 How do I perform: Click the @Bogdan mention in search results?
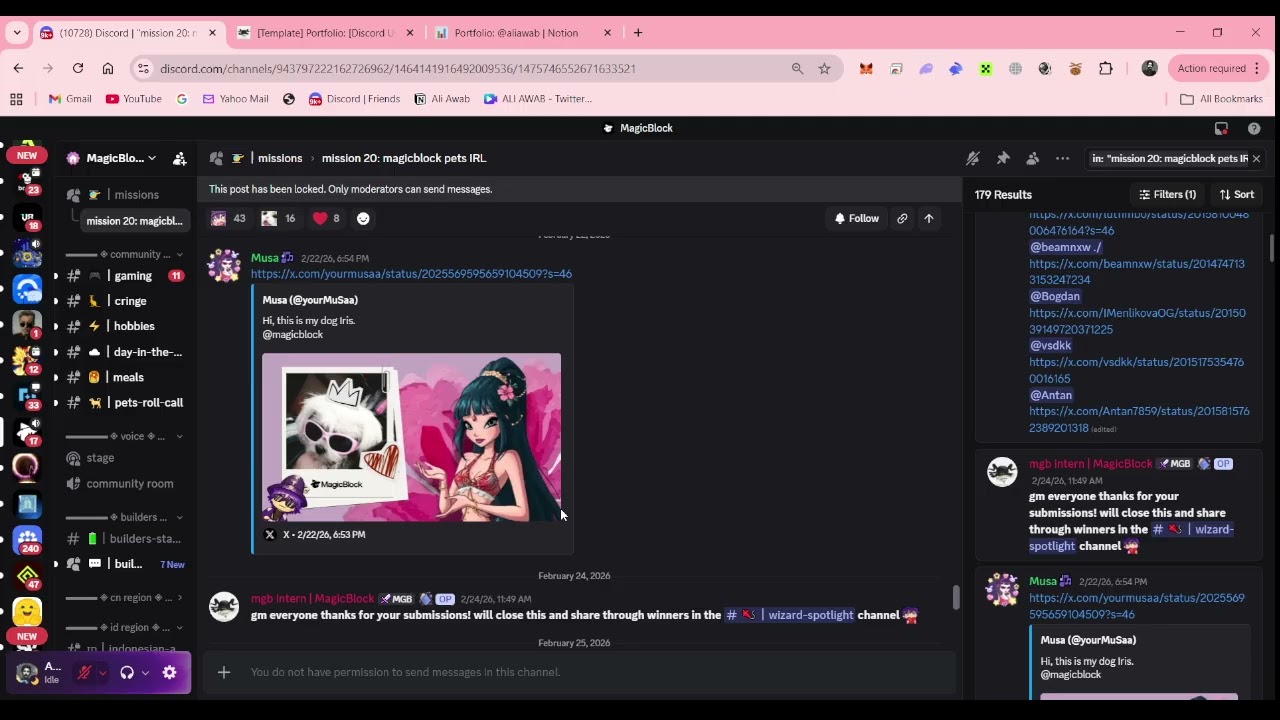pyautogui.click(x=1054, y=296)
